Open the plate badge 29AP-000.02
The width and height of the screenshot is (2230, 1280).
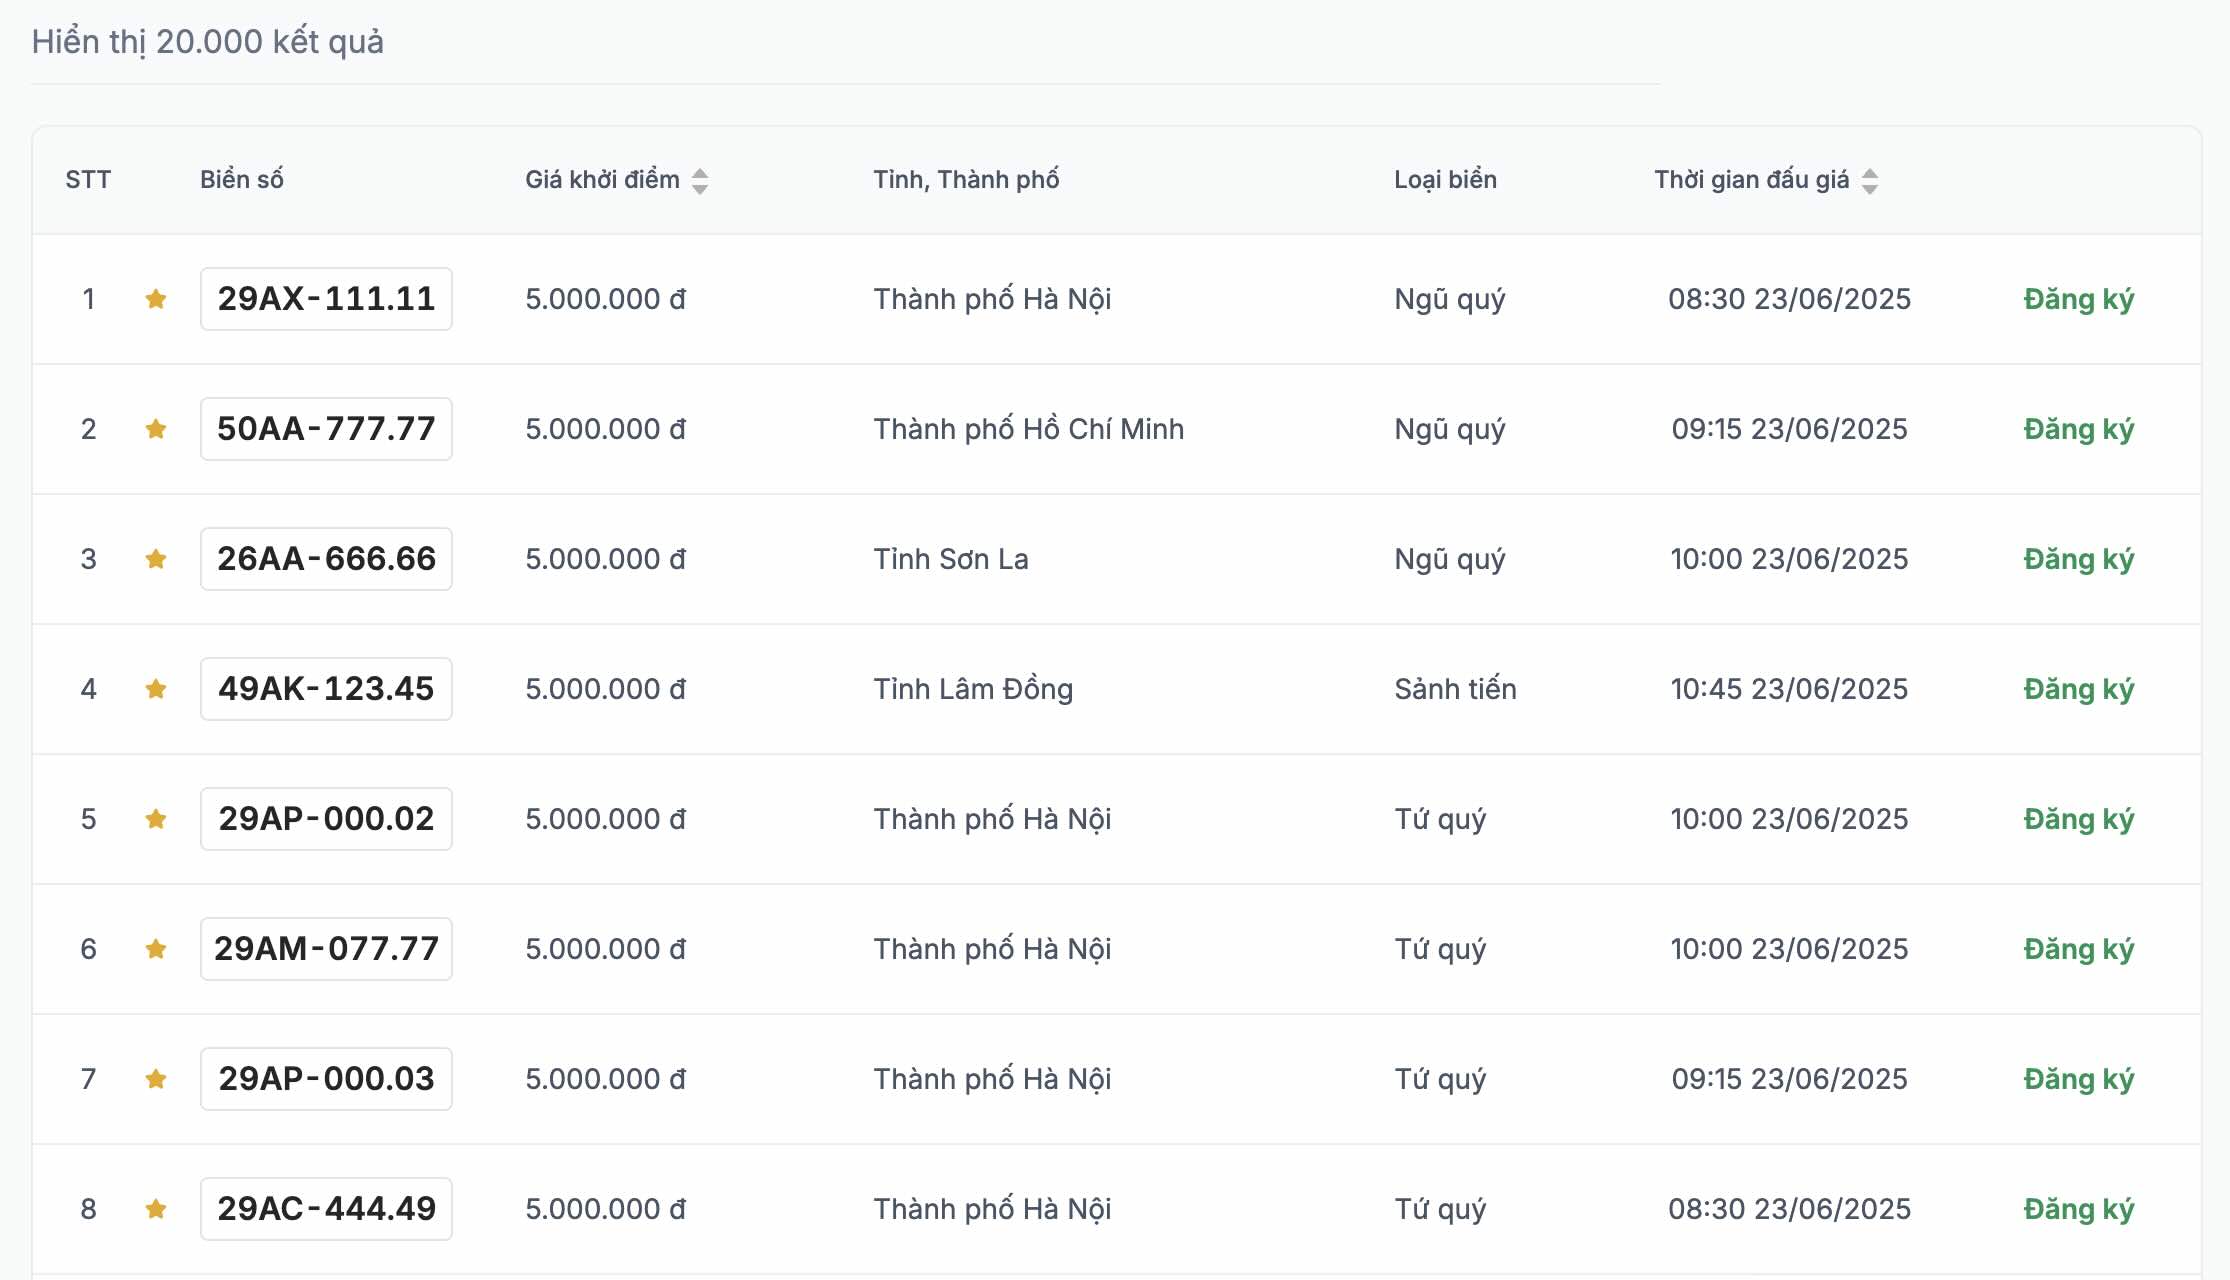(326, 819)
